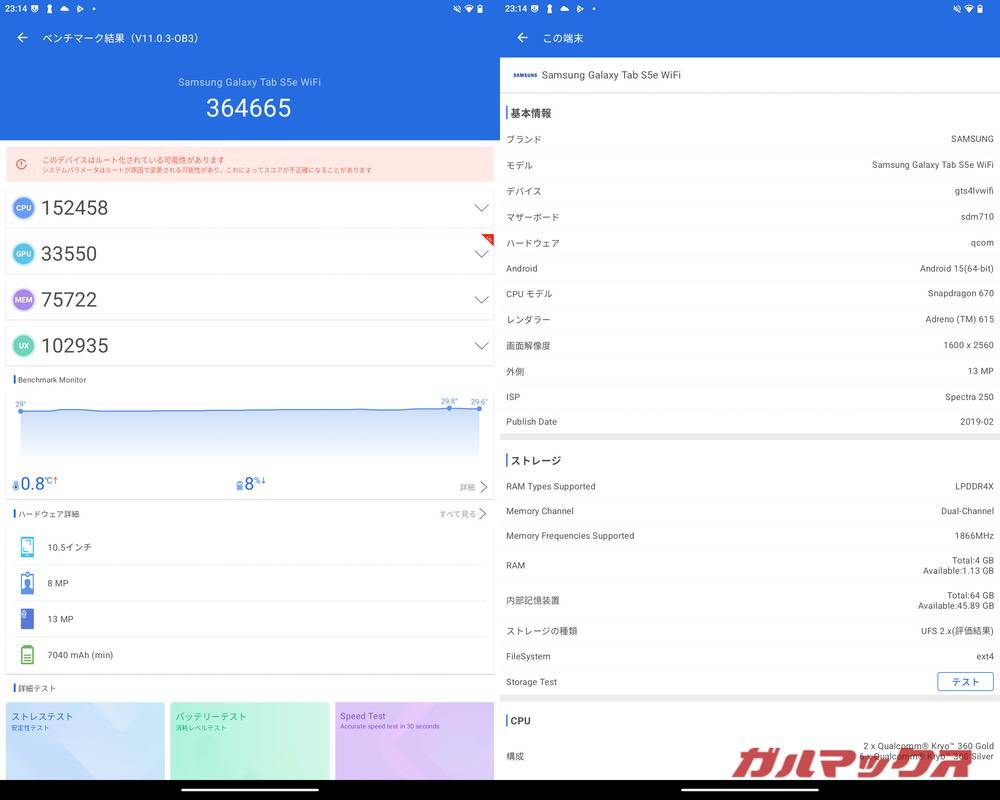Expand the CPU score details

(481, 207)
